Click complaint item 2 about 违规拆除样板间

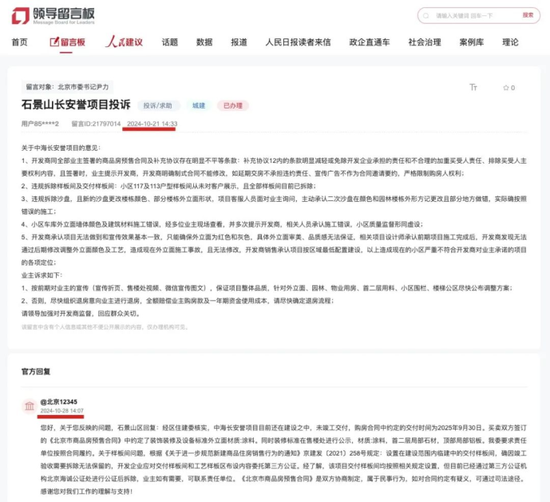click(x=168, y=186)
